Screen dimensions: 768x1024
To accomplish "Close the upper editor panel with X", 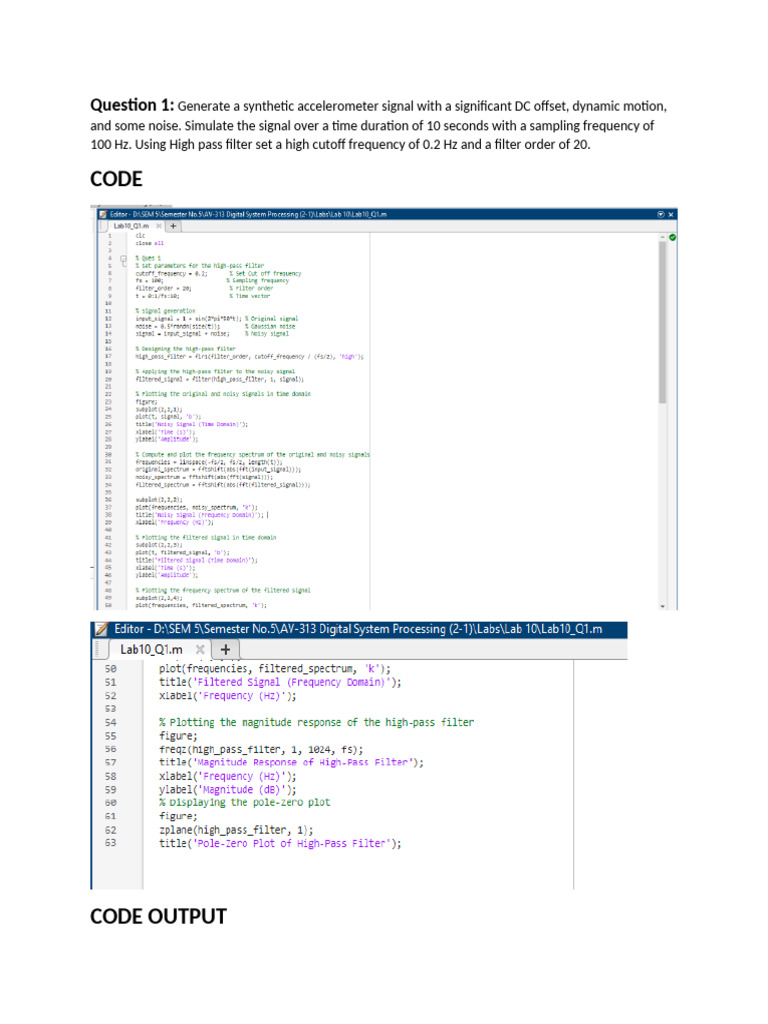I will pos(671,214).
